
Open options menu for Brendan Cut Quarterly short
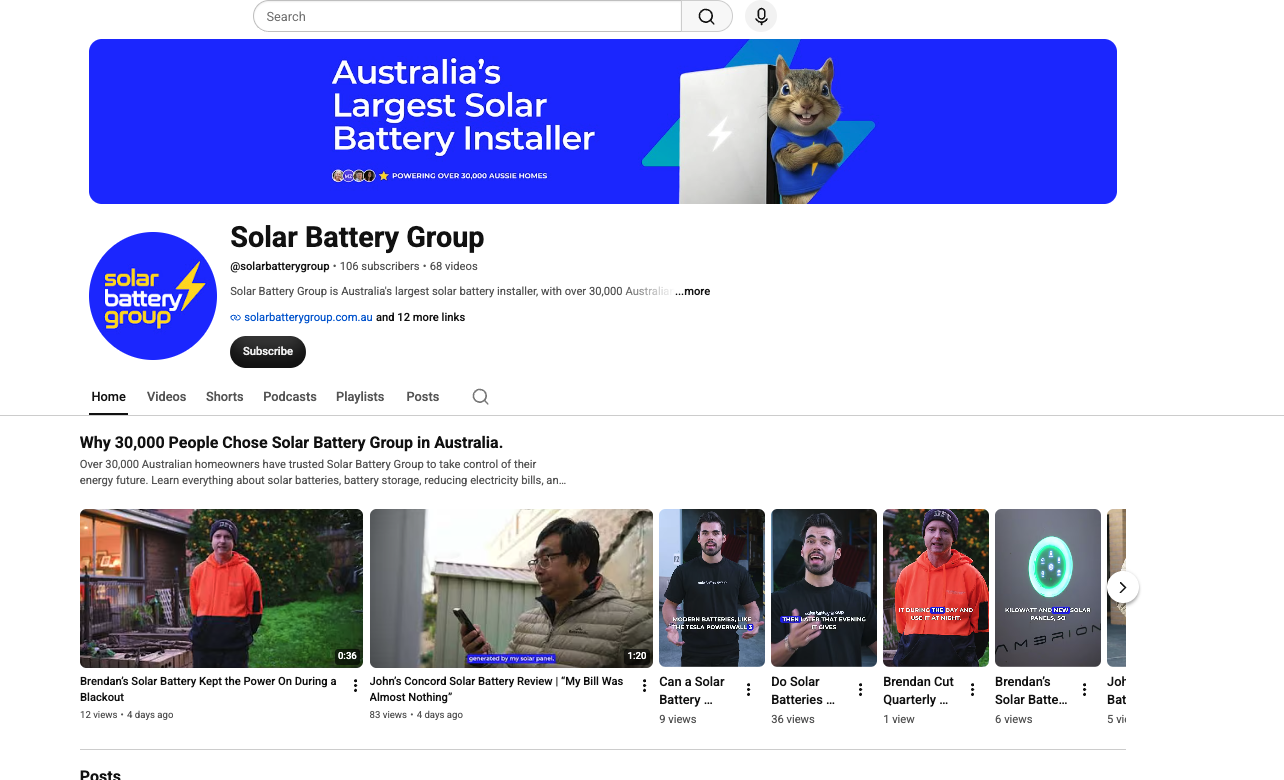[x=972, y=690]
